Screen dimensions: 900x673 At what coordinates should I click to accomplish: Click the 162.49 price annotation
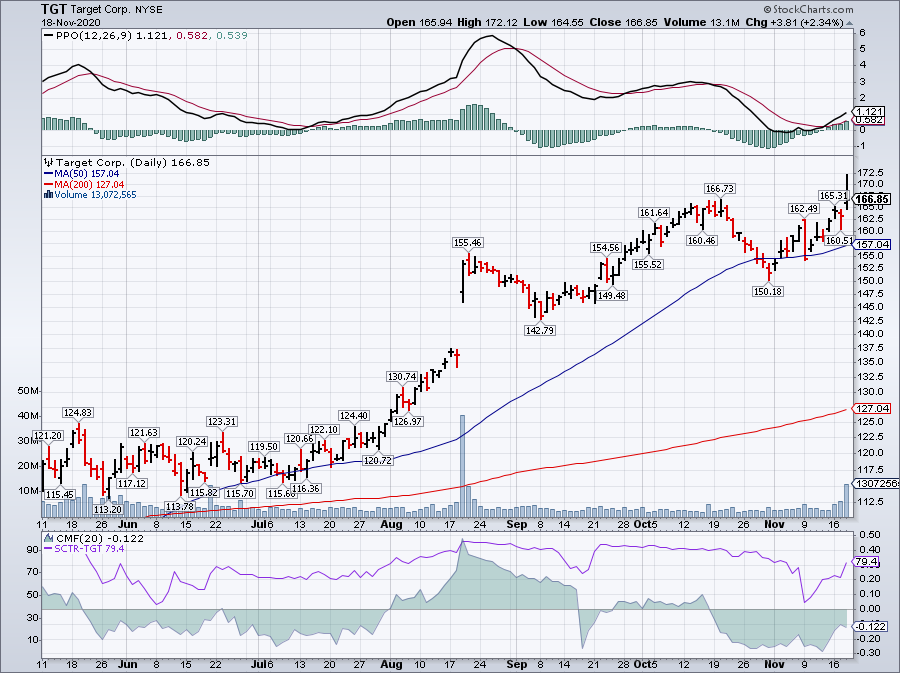[804, 209]
